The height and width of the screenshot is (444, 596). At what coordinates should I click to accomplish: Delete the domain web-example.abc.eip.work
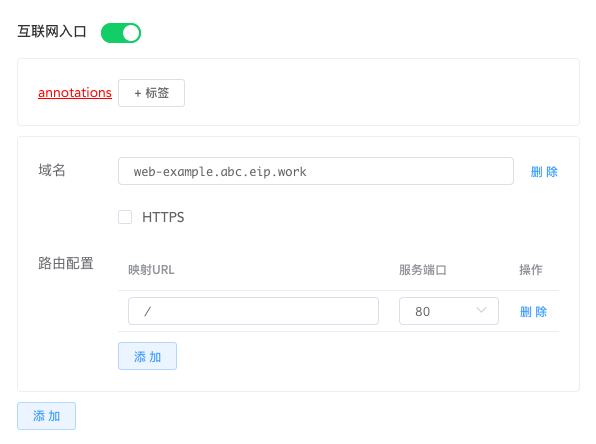click(544, 172)
